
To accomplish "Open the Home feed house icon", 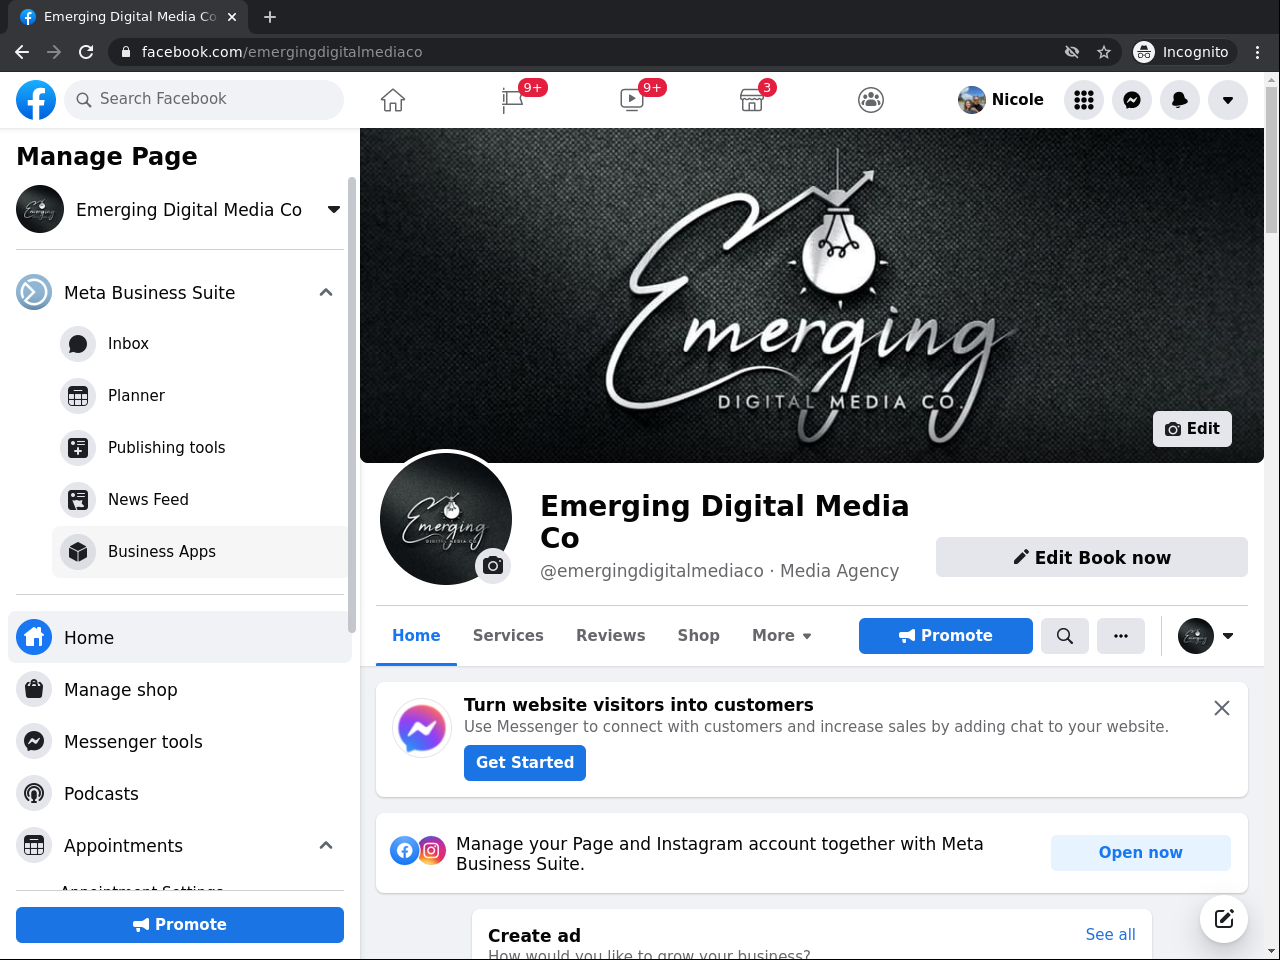I will 393,100.
